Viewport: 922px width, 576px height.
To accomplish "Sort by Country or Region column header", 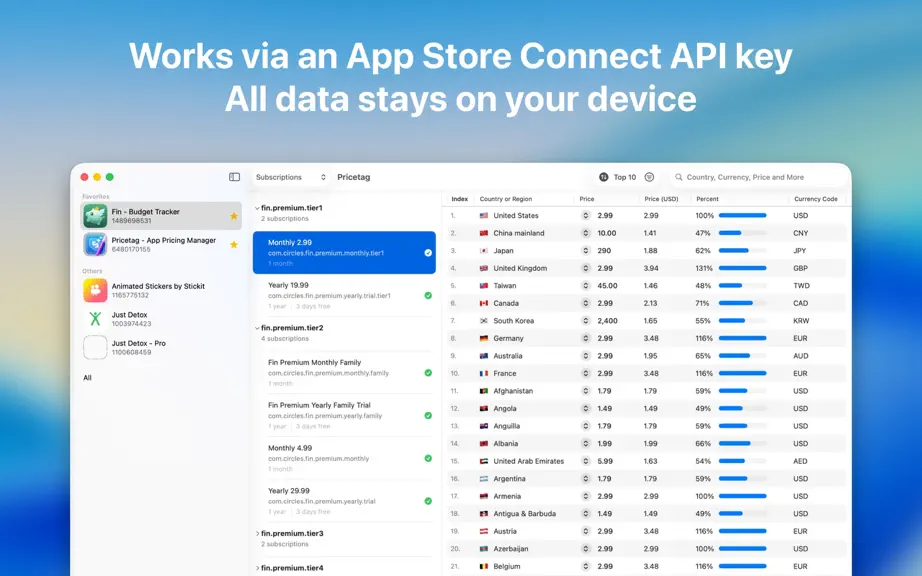I will 506,199.
